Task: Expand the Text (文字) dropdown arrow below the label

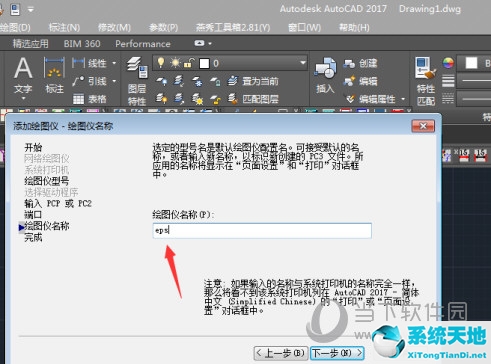Action: (23, 99)
